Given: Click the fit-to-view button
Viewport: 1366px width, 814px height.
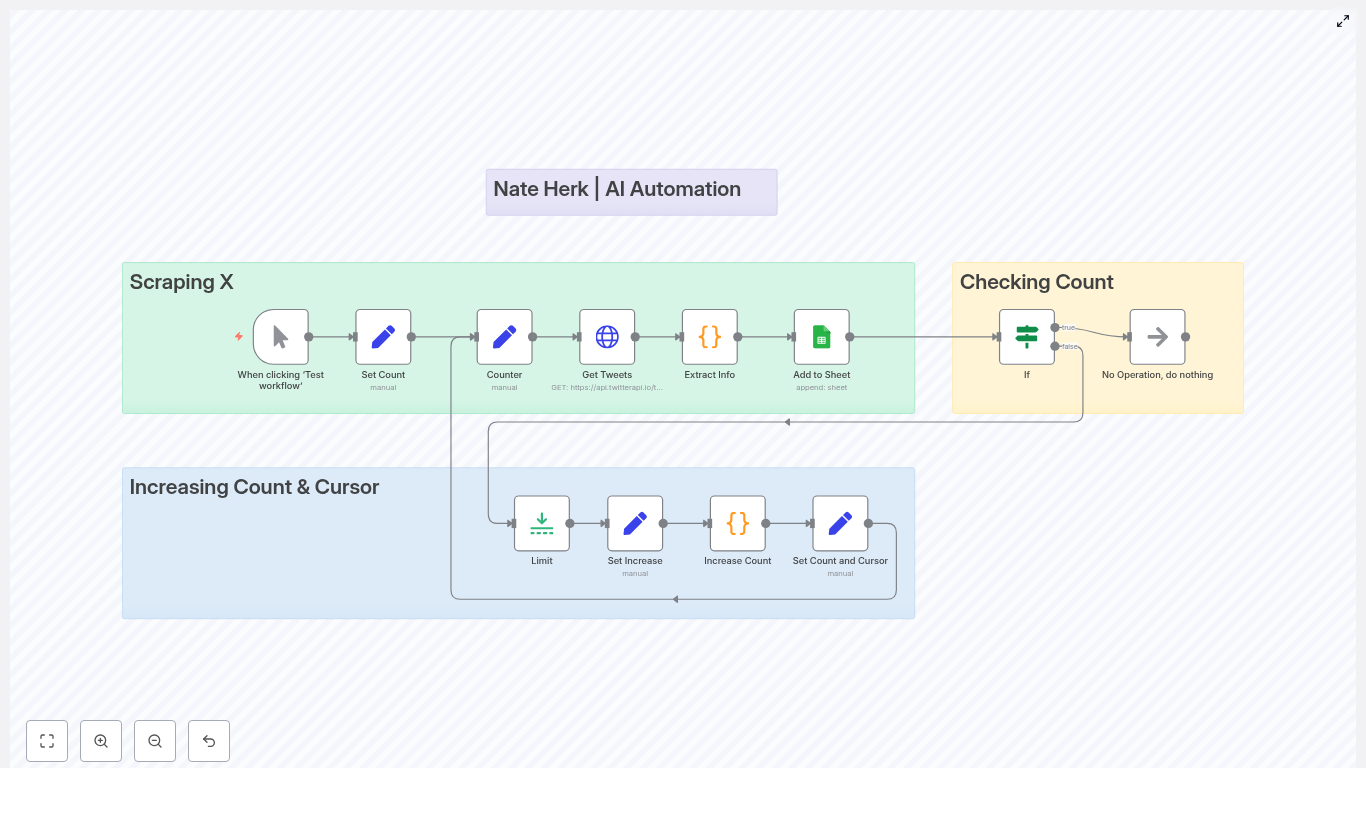Looking at the screenshot, I should click(47, 741).
